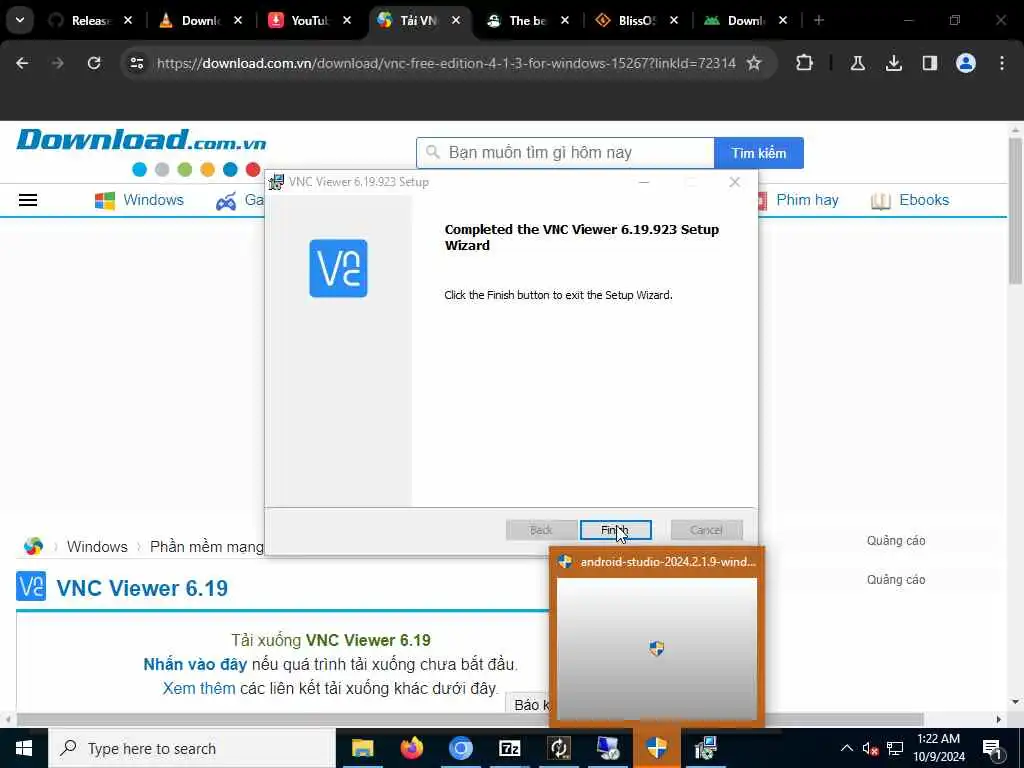Click the VNC logo in setup wizard
Screen dimensions: 1024x768
coord(338,268)
